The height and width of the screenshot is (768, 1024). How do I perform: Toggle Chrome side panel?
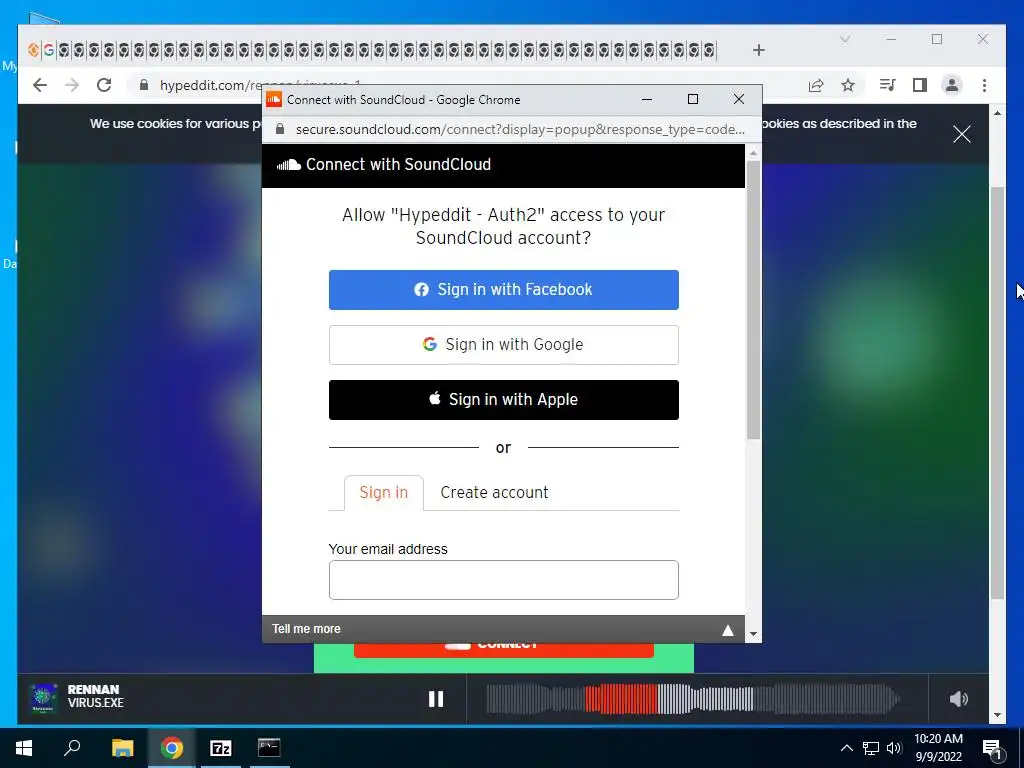click(920, 85)
